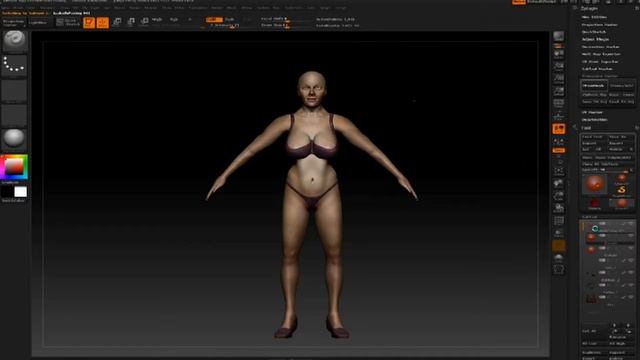Toggle Edit mode orange button
640x360 pixels.
click(89, 22)
